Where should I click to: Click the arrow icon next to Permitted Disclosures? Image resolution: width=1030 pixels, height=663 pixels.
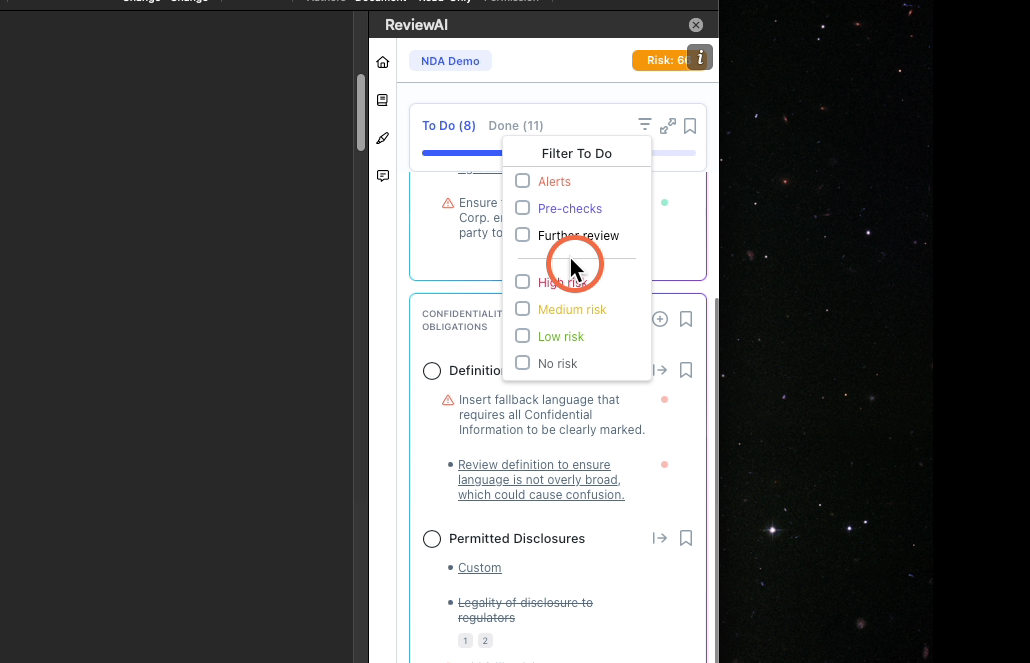click(660, 538)
